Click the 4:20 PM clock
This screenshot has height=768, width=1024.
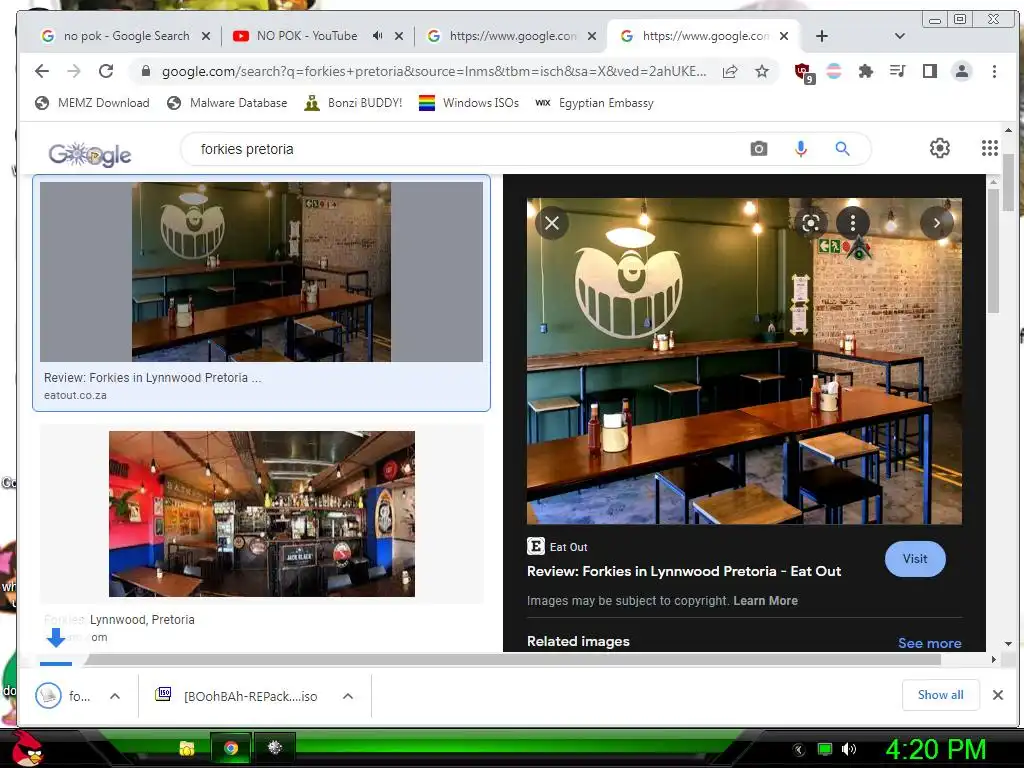pyautogui.click(x=935, y=750)
